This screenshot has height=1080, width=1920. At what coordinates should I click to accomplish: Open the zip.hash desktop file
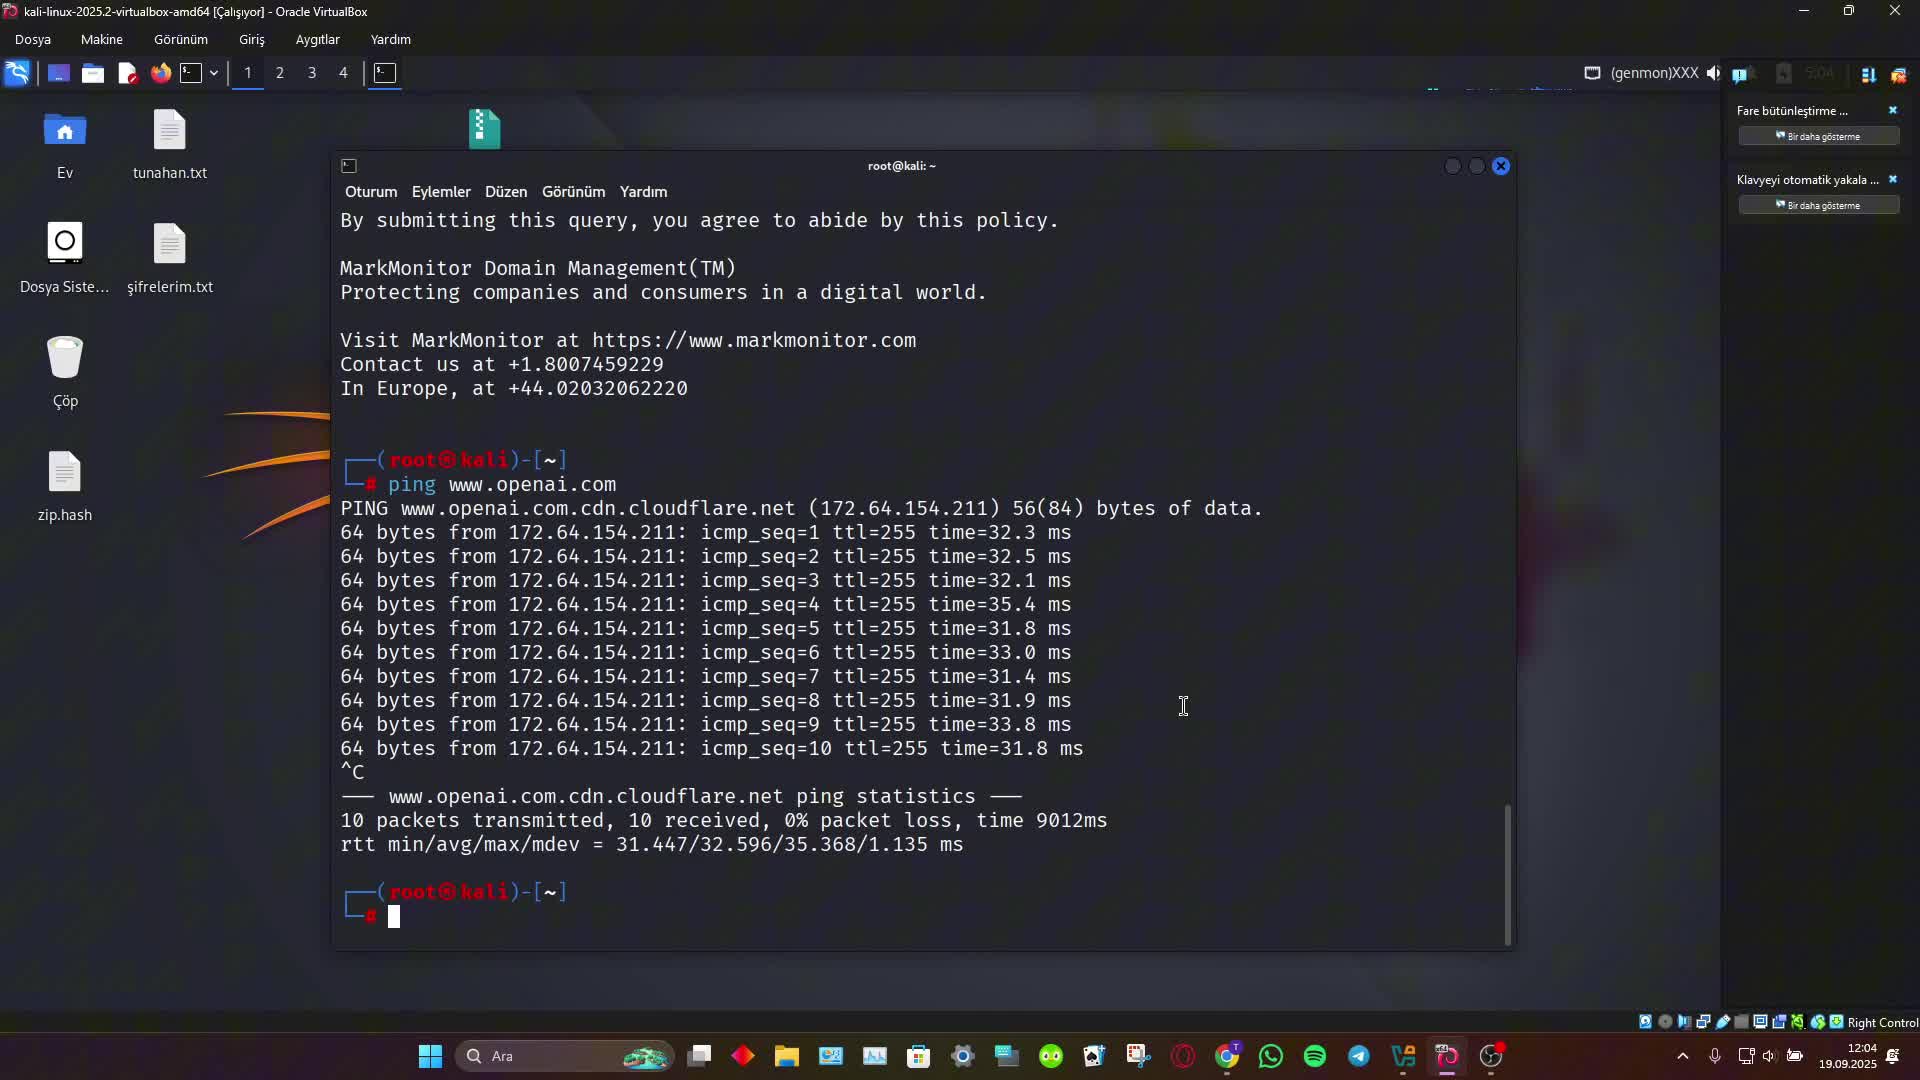pyautogui.click(x=65, y=473)
